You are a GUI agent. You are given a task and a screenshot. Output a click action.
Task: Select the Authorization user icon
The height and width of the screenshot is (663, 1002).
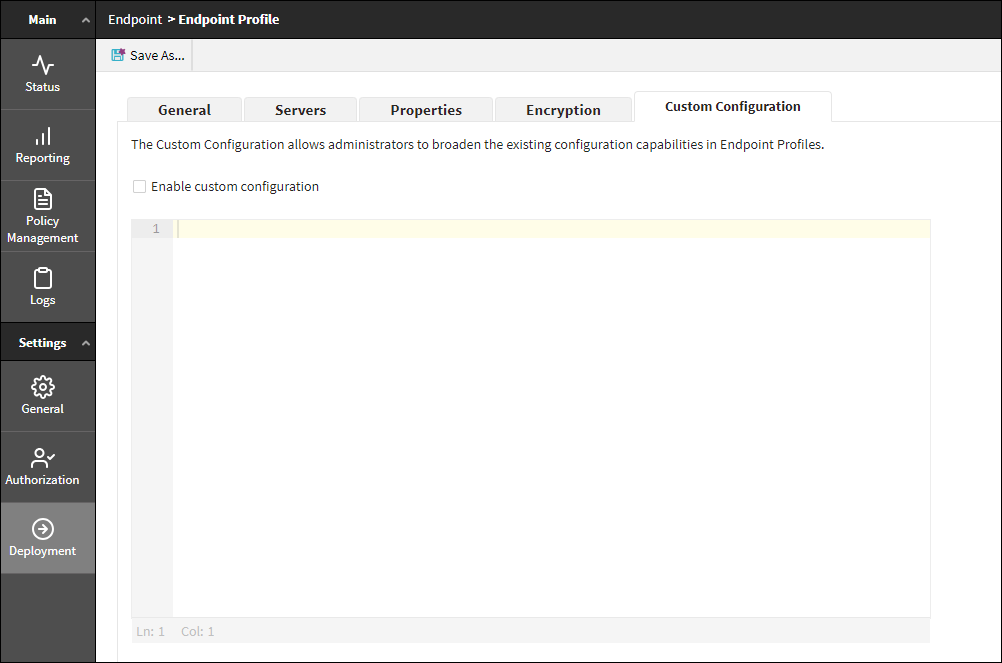[x=43, y=459]
